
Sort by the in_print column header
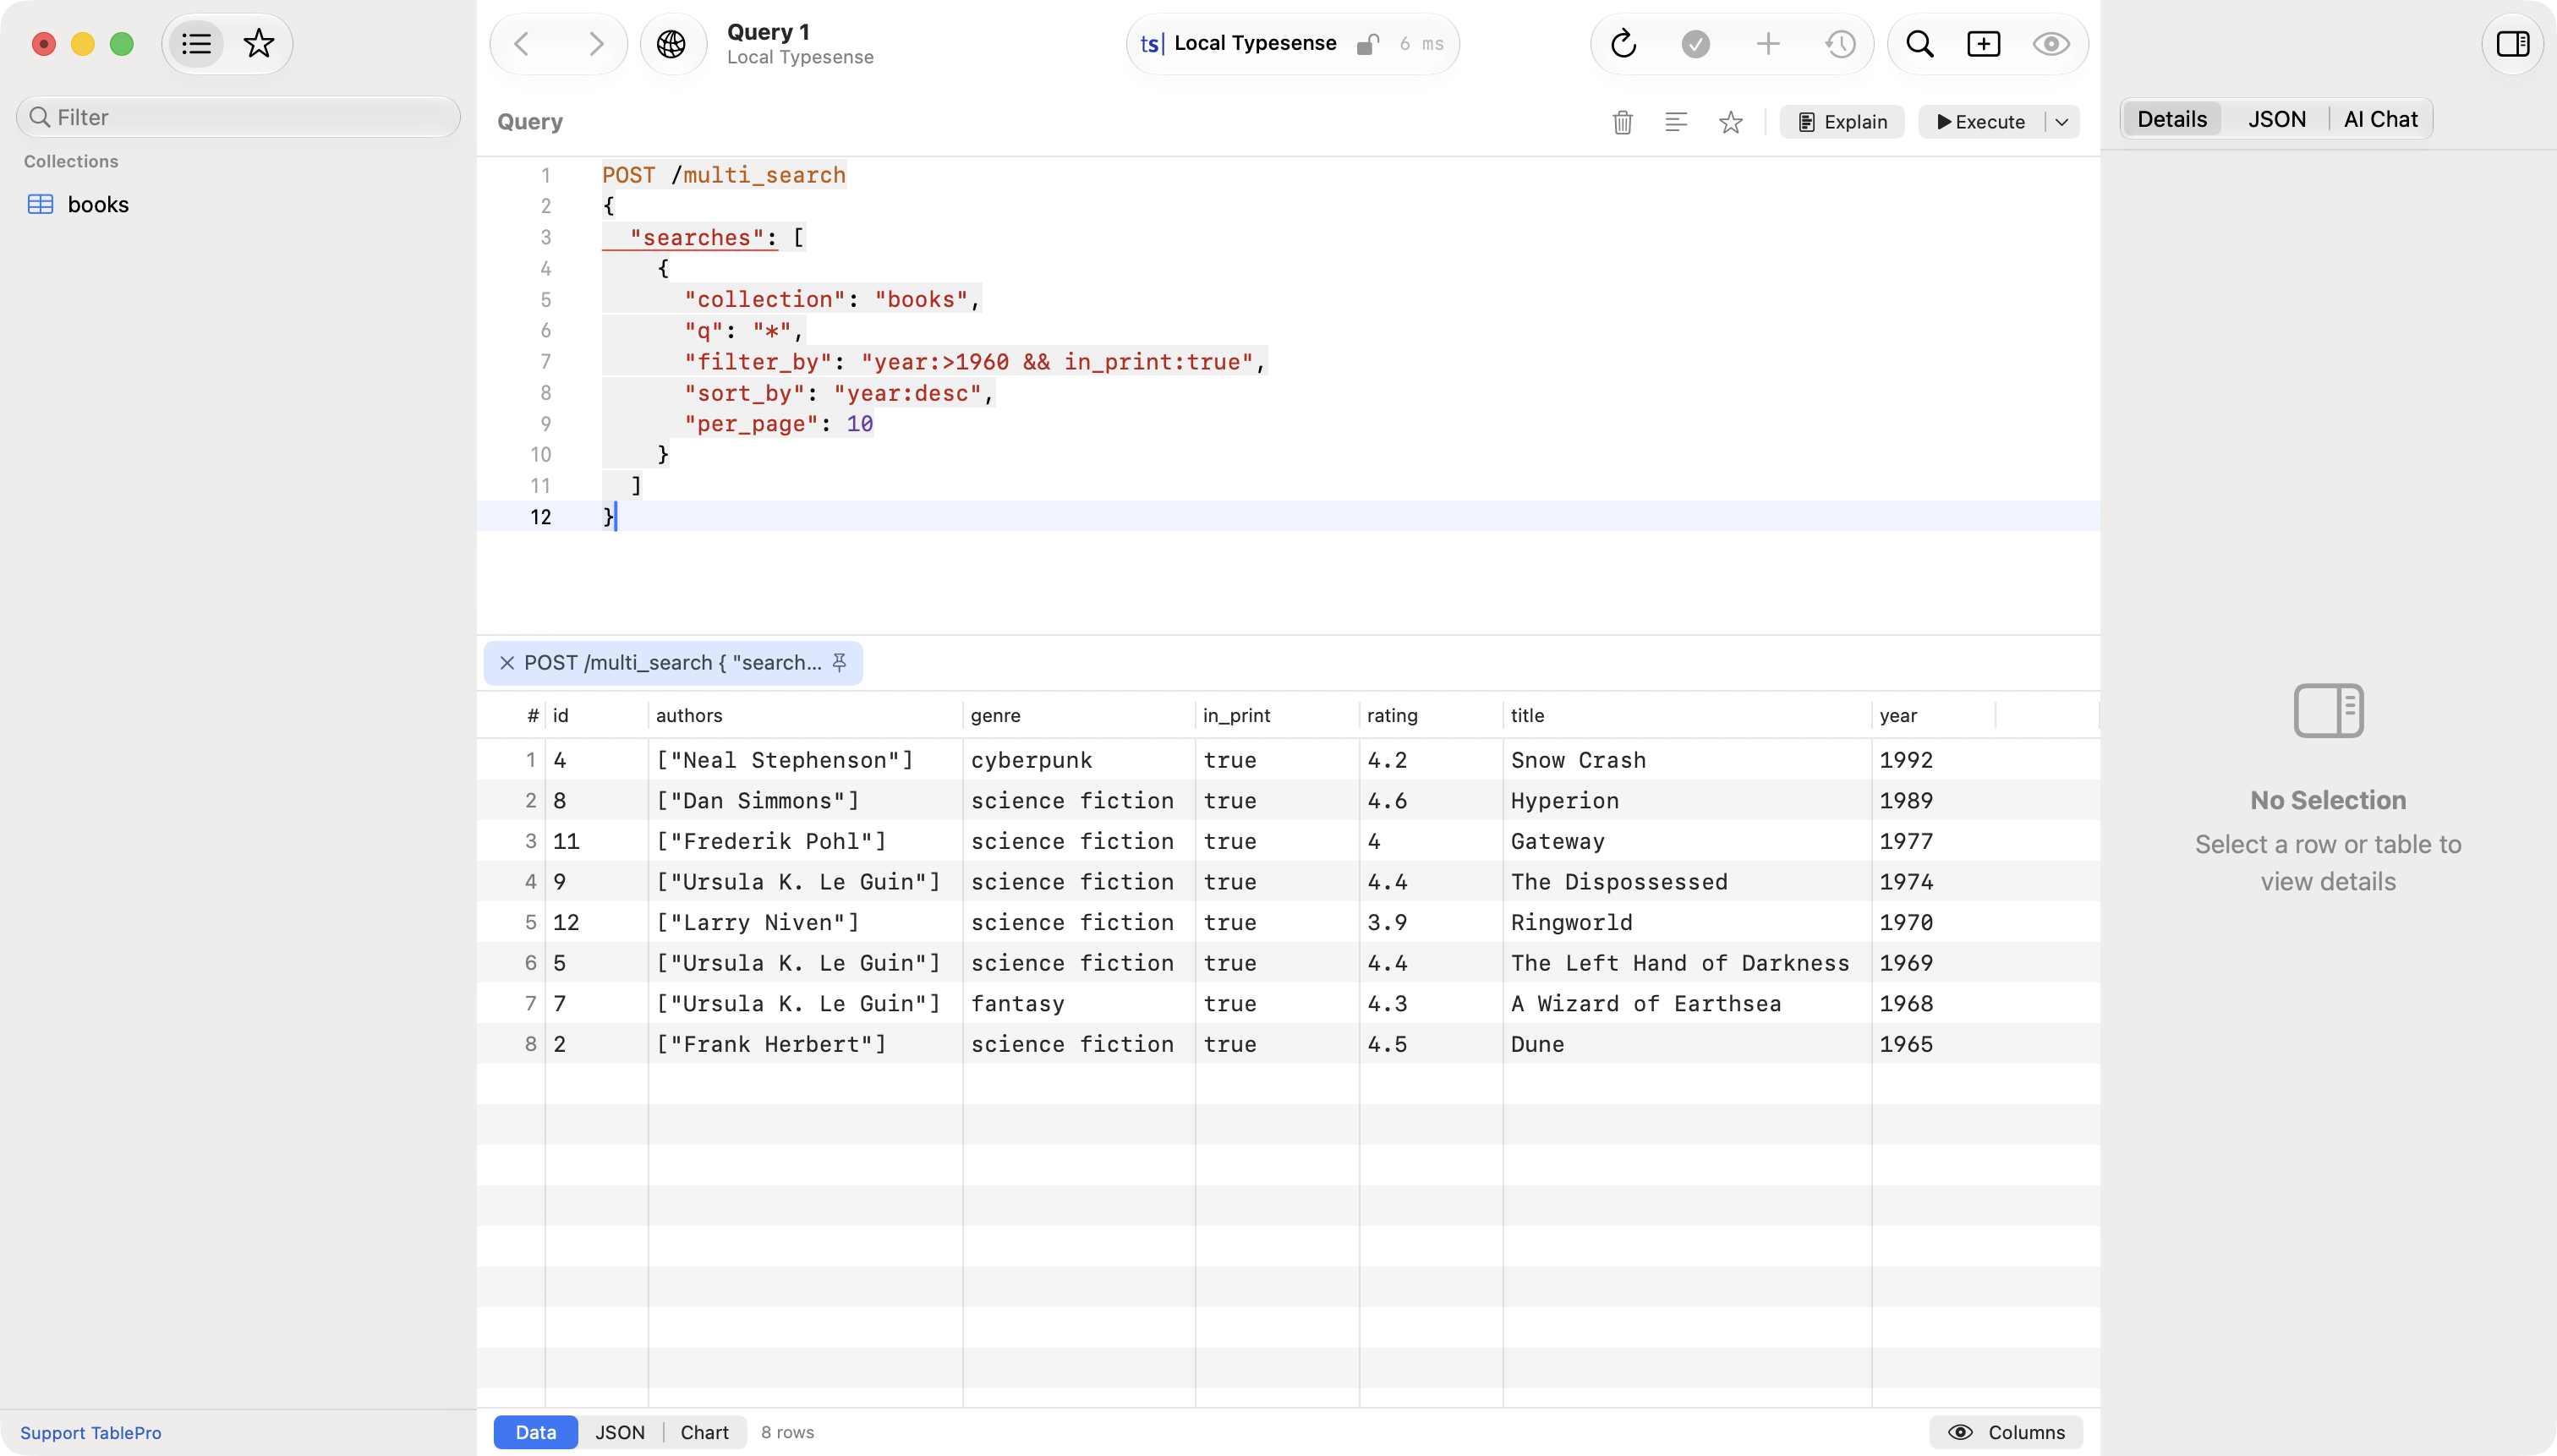[1277, 716]
